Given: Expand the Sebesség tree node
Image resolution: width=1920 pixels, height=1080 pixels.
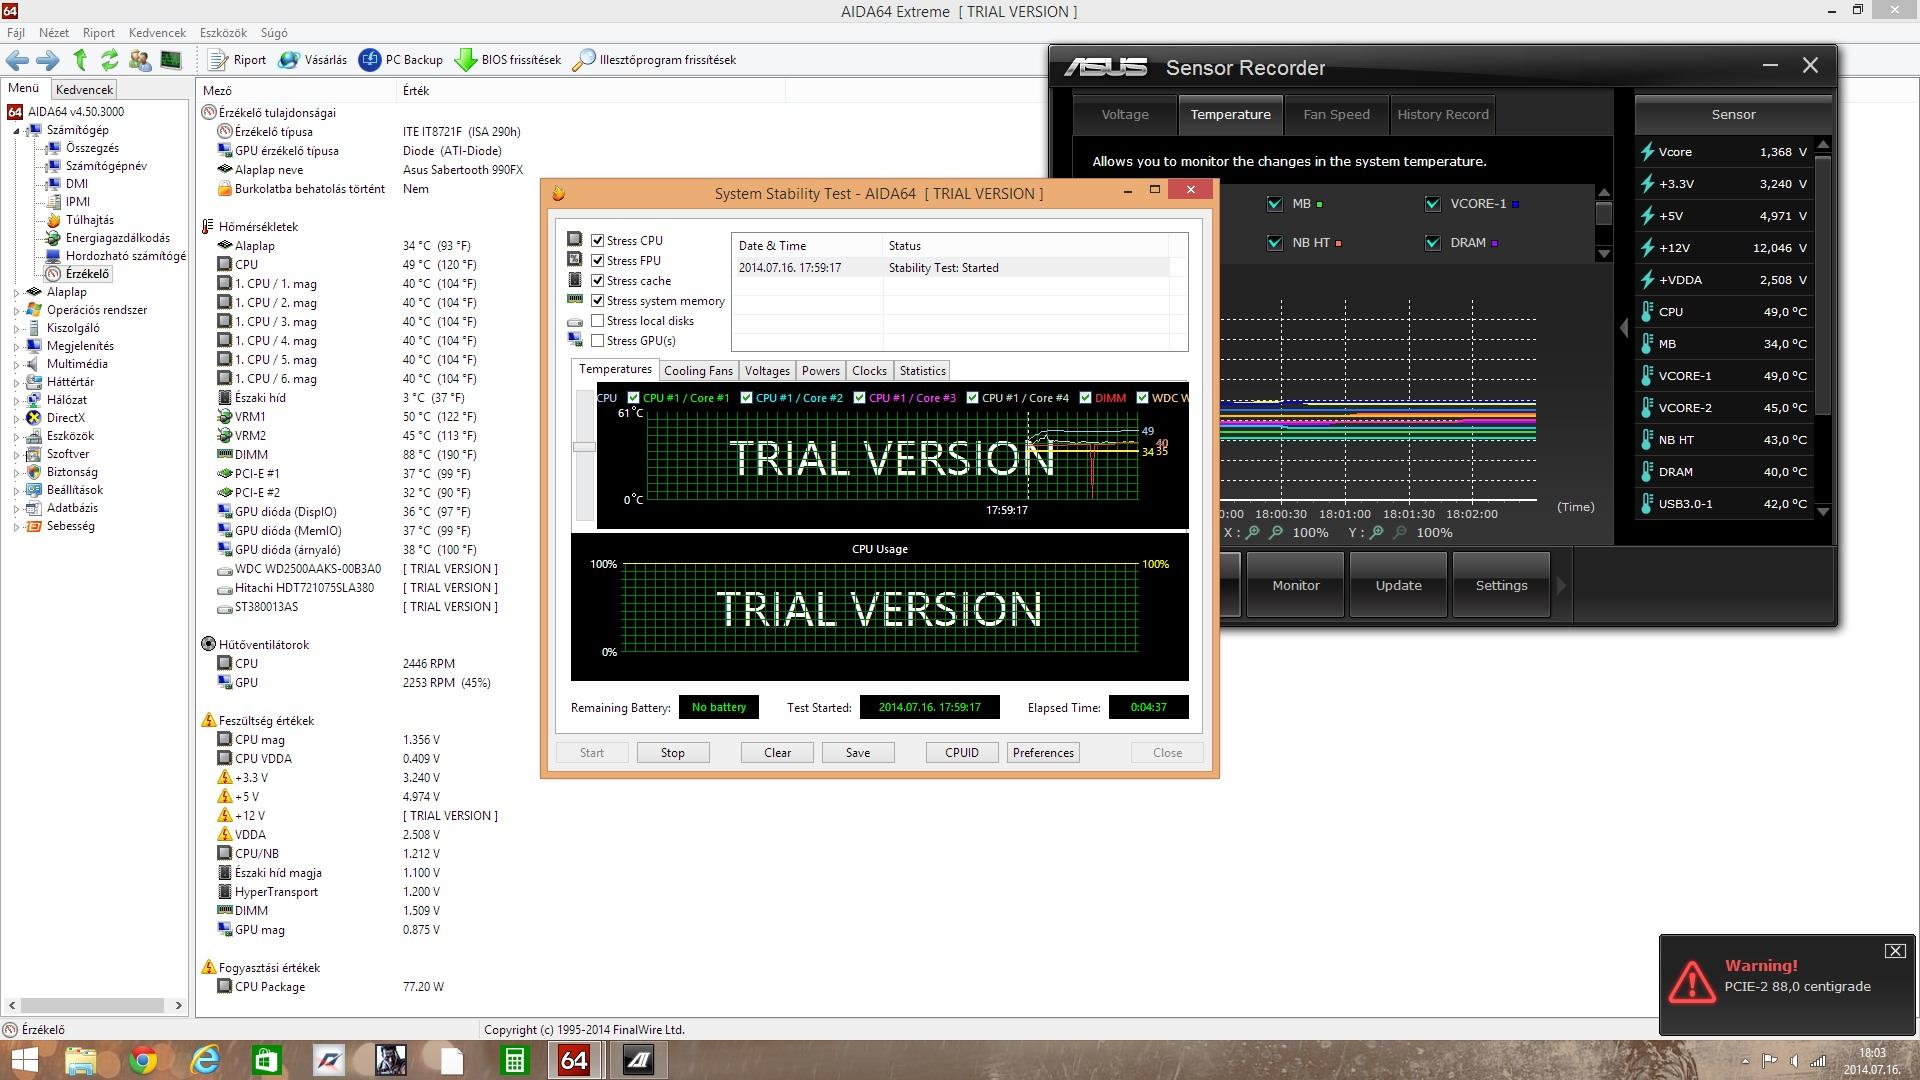Looking at the screenshot, I should click(x=16, y=527).
